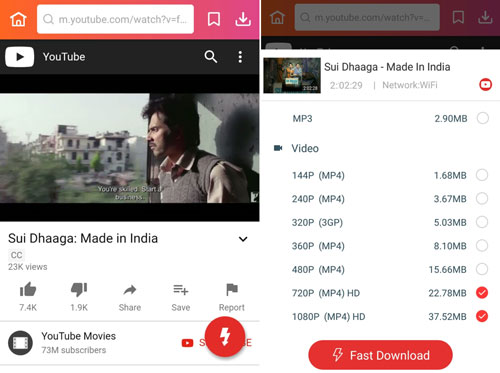Click the '37.52MB' size value
The image size is (500, 373).
pyautogui.click(x=447, y=316)
